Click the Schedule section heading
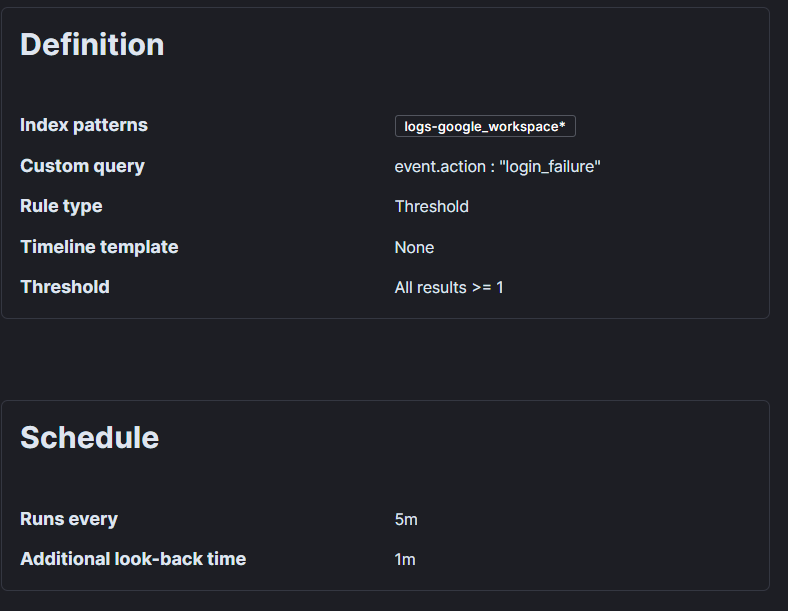This screenshot has width=788, height=611. pyautogui.click(x=89, y=438)
